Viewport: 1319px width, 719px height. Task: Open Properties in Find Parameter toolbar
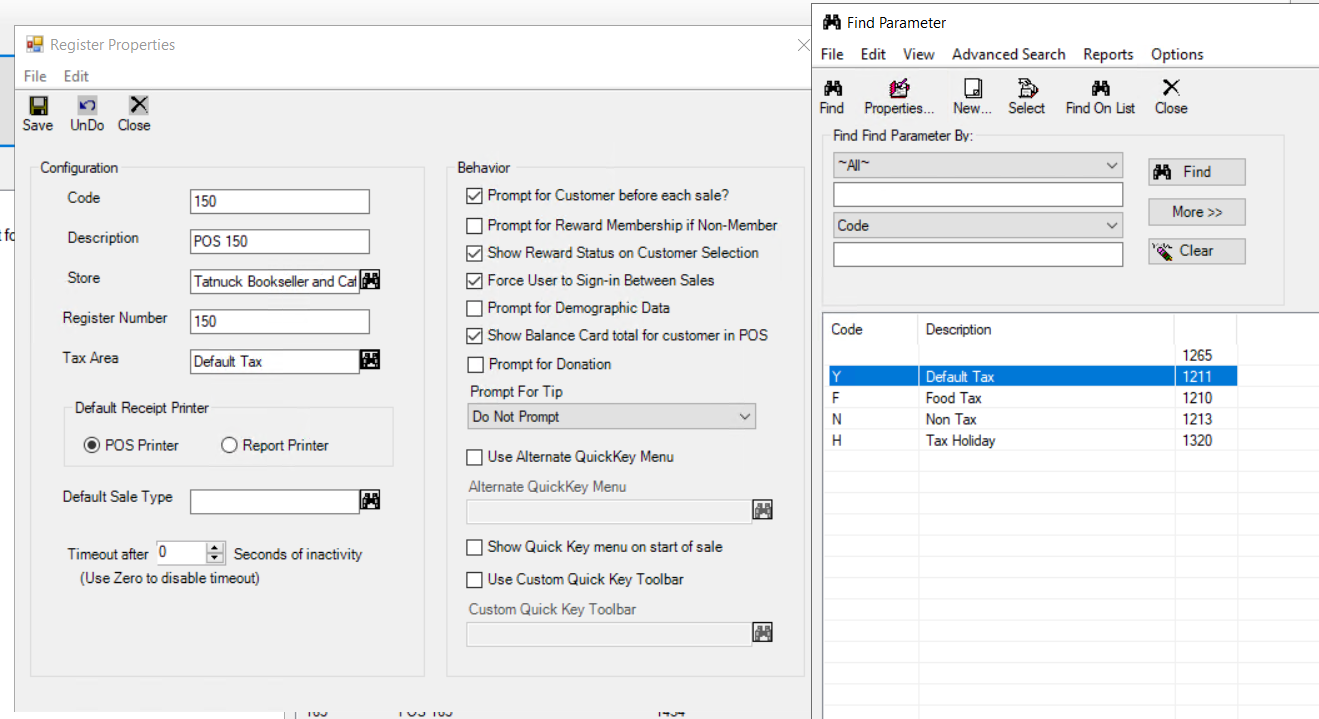pyautogui.click(x=899, y=97)
